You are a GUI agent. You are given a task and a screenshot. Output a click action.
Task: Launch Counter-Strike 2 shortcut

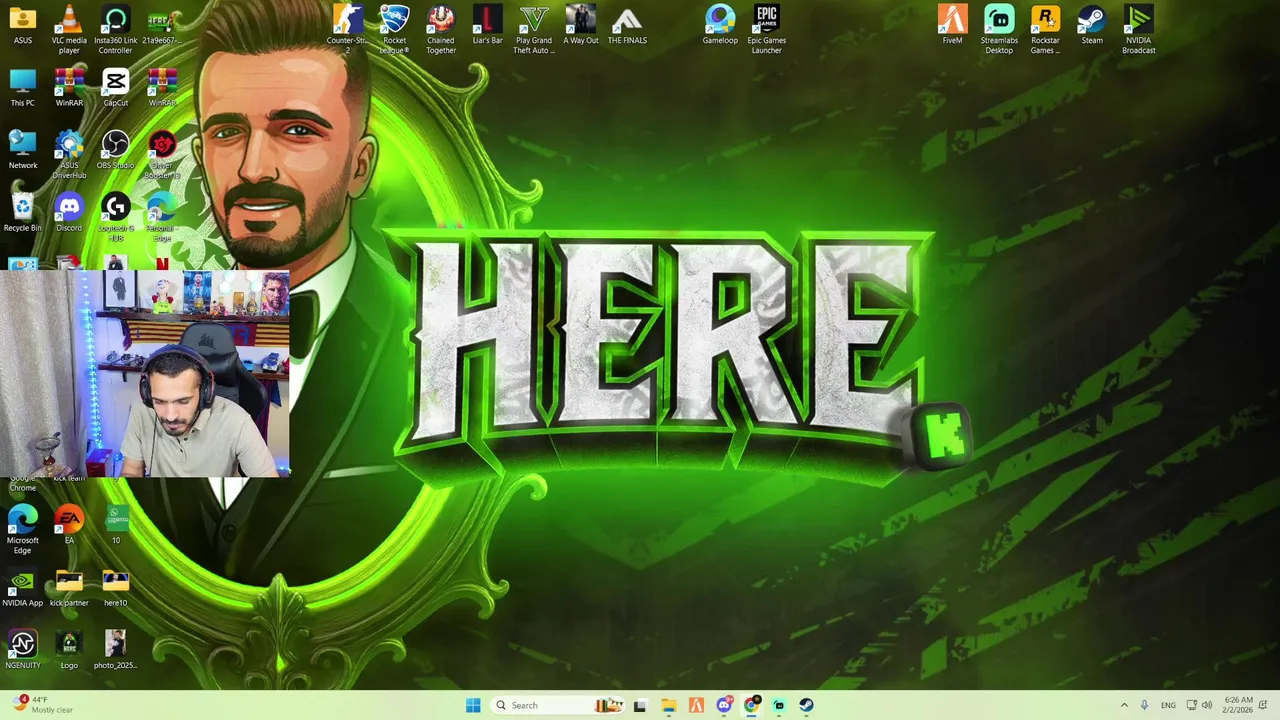pyautogui.click(x=347, y=29)
